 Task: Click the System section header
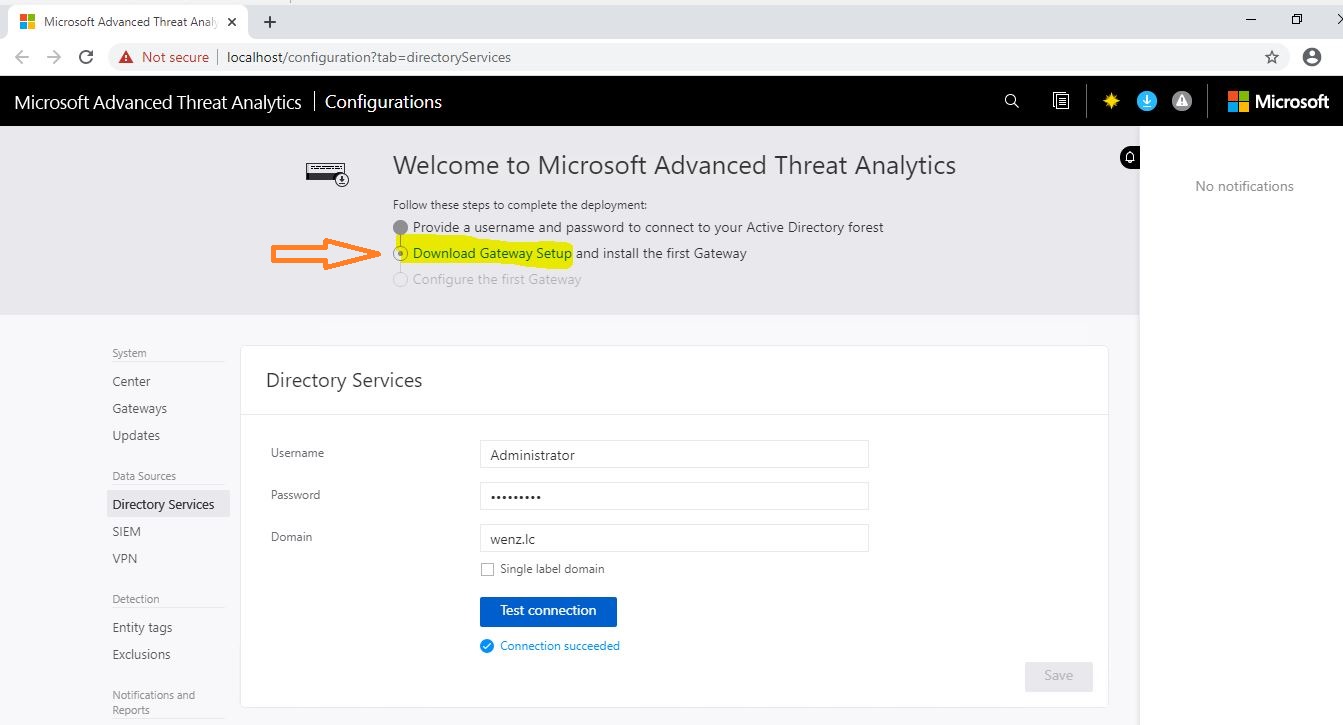[x=129, y=353]
